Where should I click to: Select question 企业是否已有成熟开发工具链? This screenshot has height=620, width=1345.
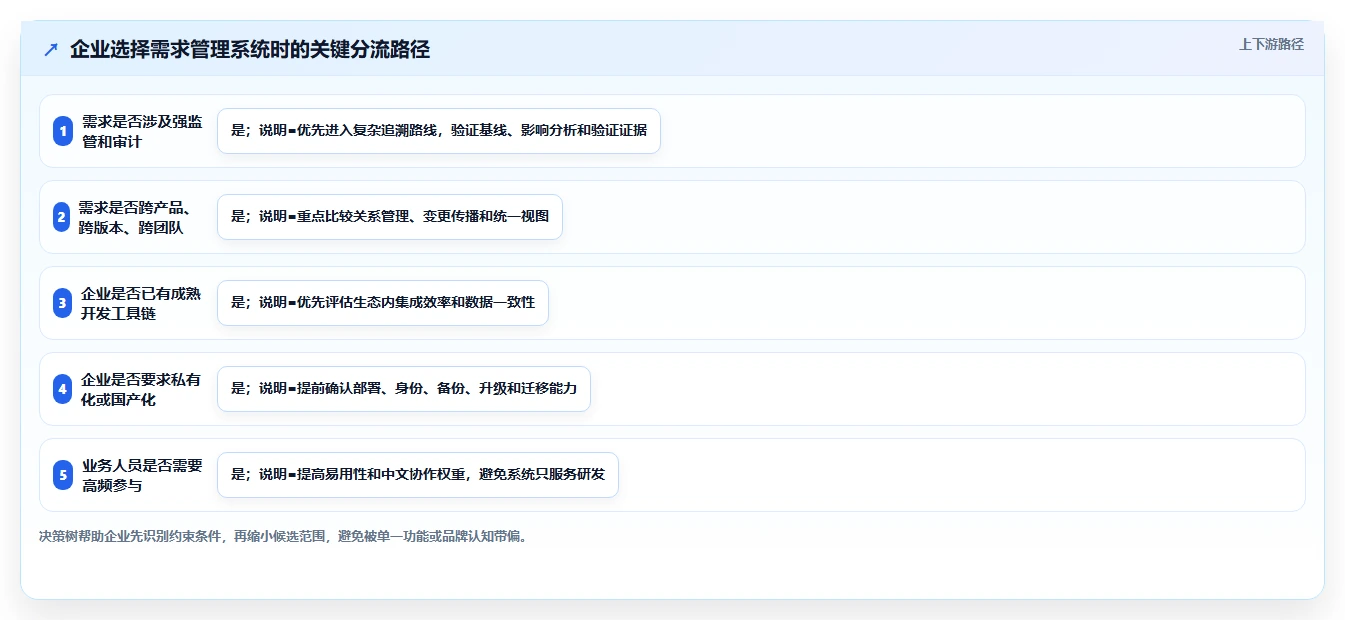point(142,303)
